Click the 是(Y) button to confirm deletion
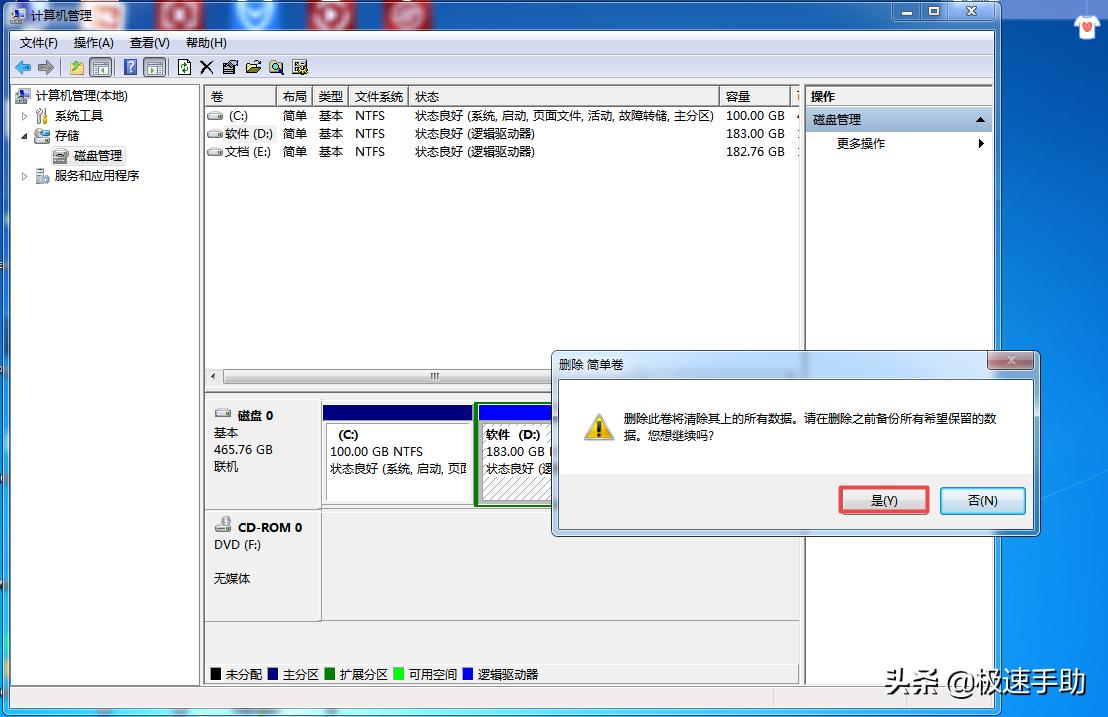Image resolution: width=1108 pixels, height=717 pixels. [x=884, y=500]
